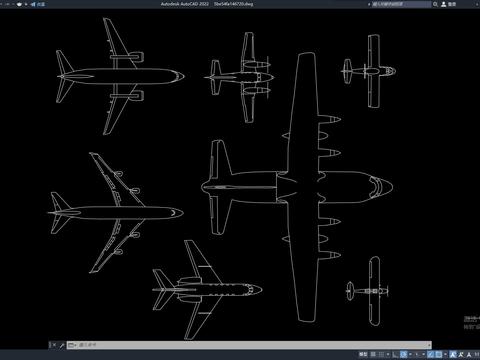Click the annotation auto-scale icon
The height and width of the screenshot is (360, 480).
click(461, 354)
